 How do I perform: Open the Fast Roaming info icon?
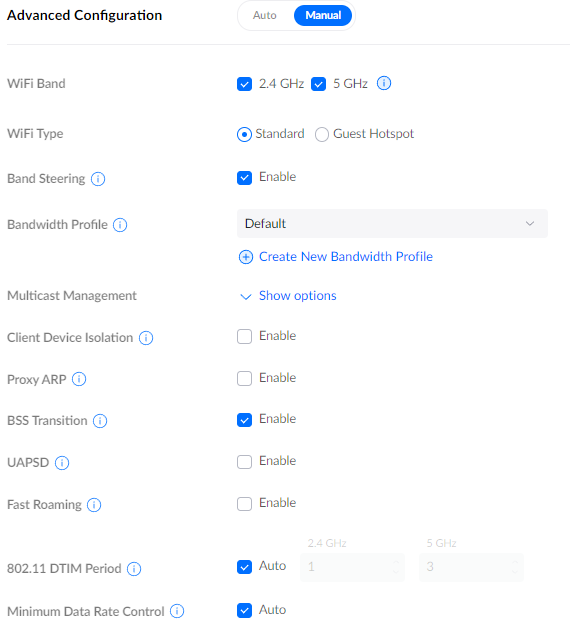tap(94, 505)
